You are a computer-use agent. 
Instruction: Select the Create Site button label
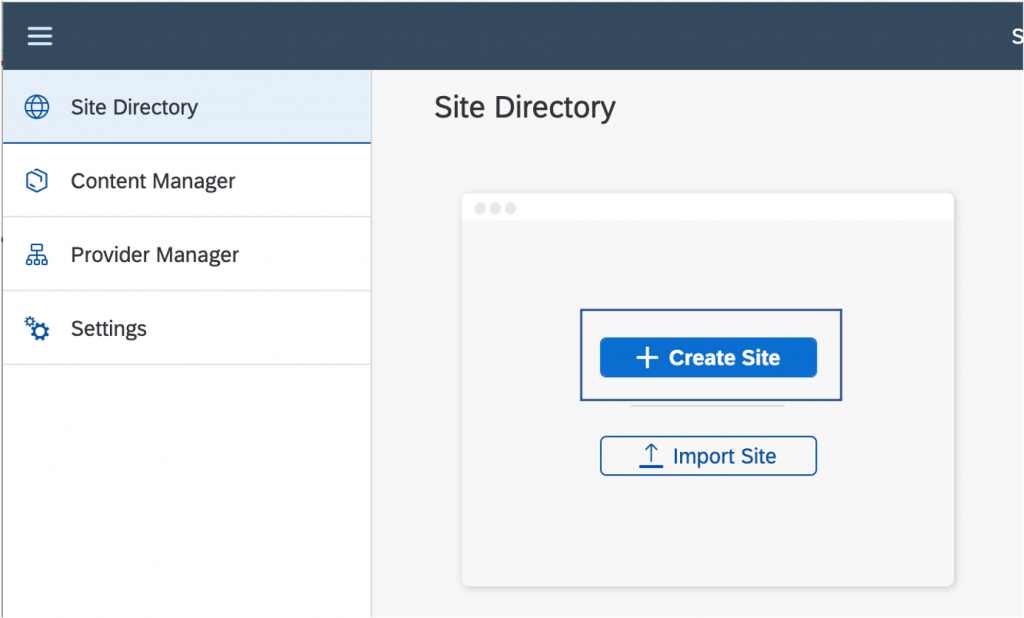tap(724, 357)
